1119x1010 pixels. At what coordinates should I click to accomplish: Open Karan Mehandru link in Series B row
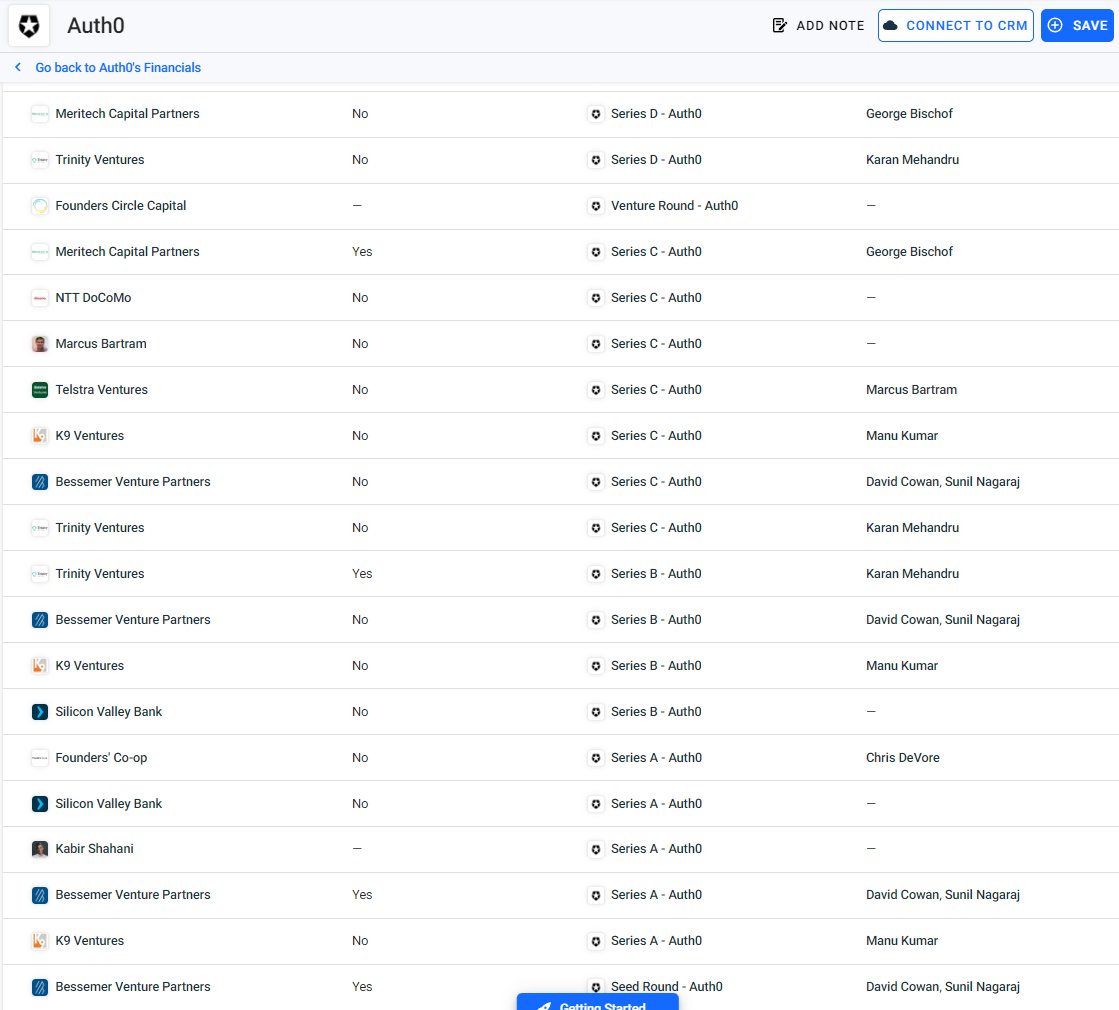(x=912, y=574)
